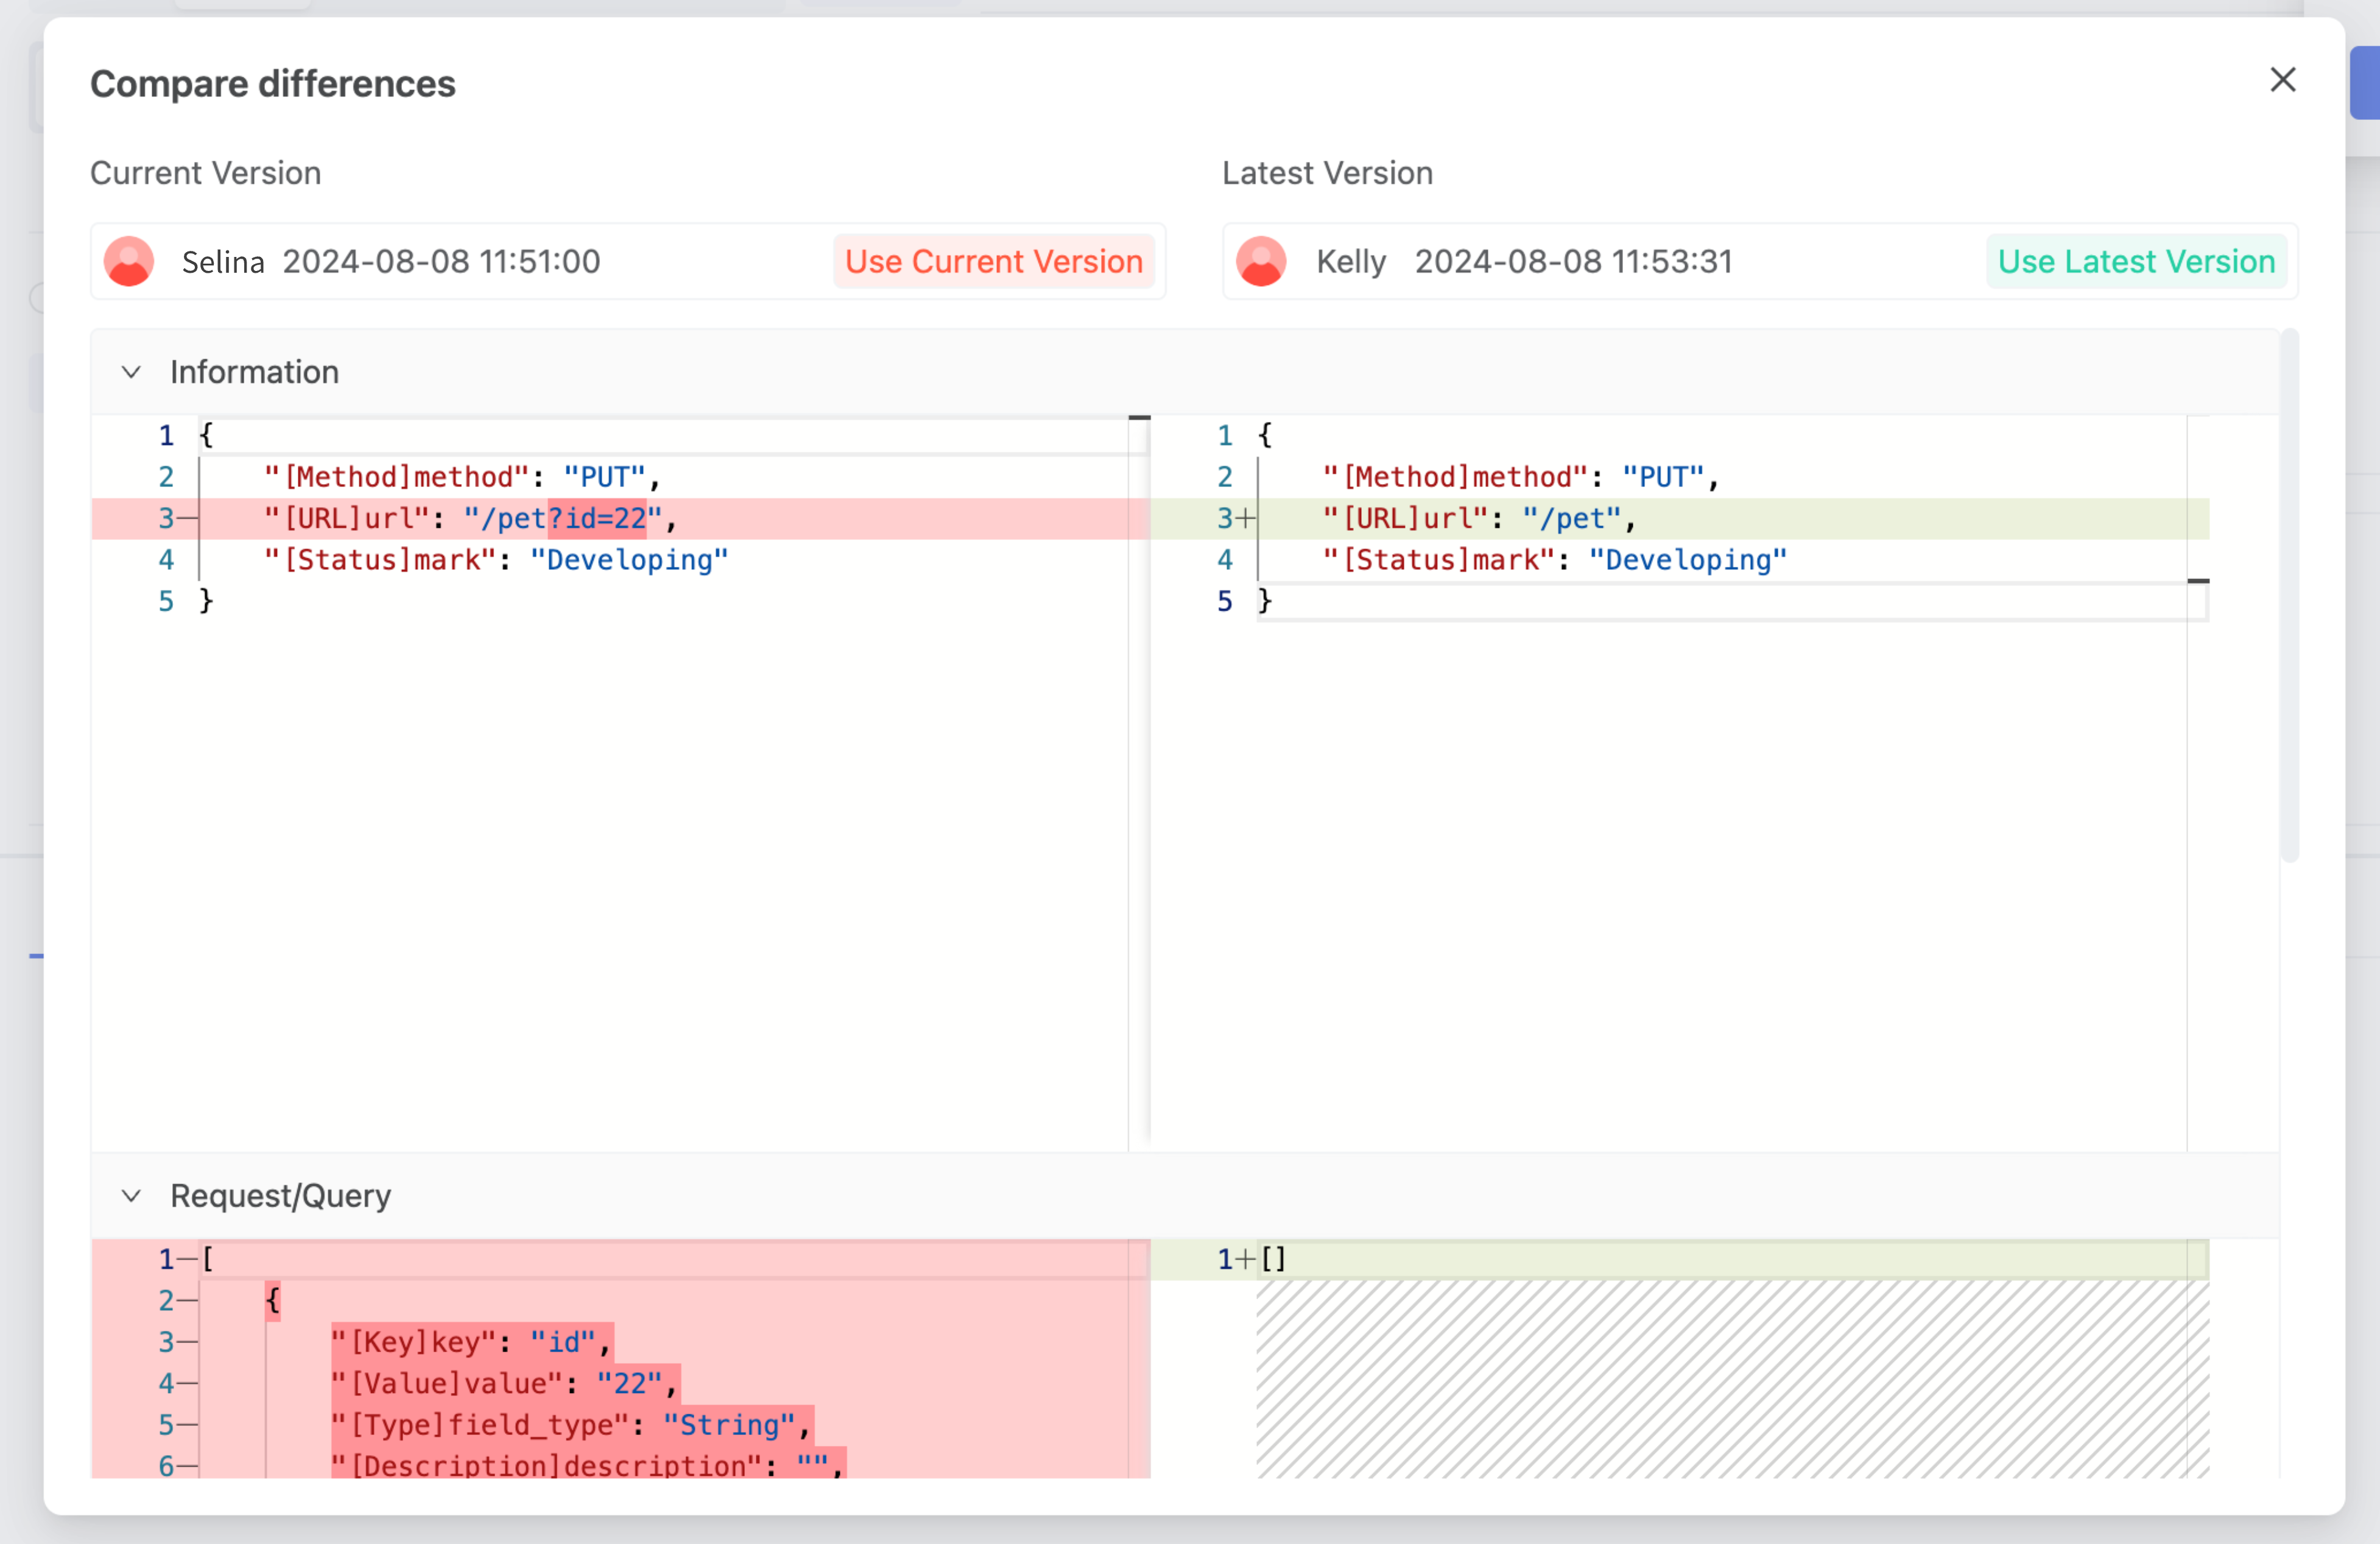
Task: Click the Compare differences title
Action: tap(273, 84)
